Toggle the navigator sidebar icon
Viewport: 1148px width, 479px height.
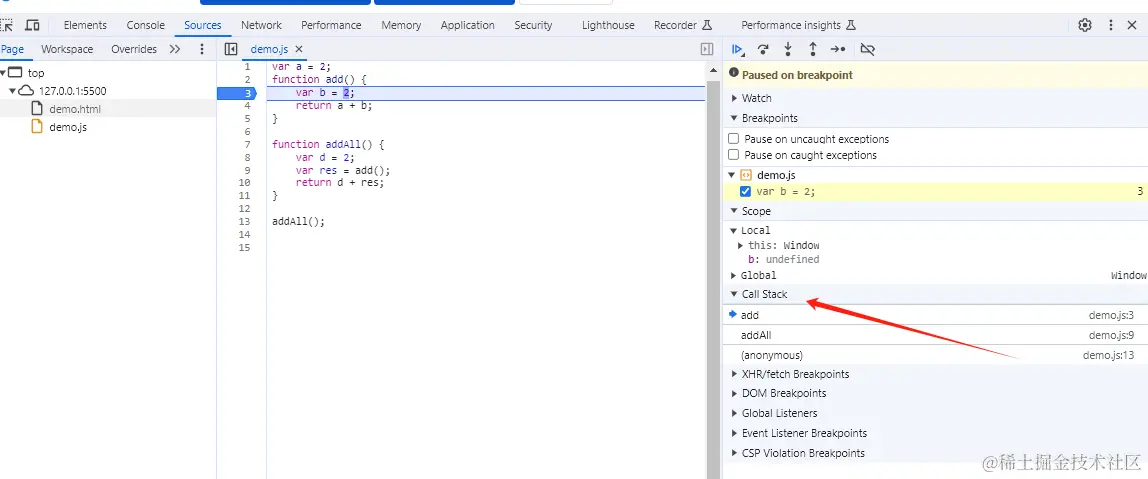(x=231, y=49)
